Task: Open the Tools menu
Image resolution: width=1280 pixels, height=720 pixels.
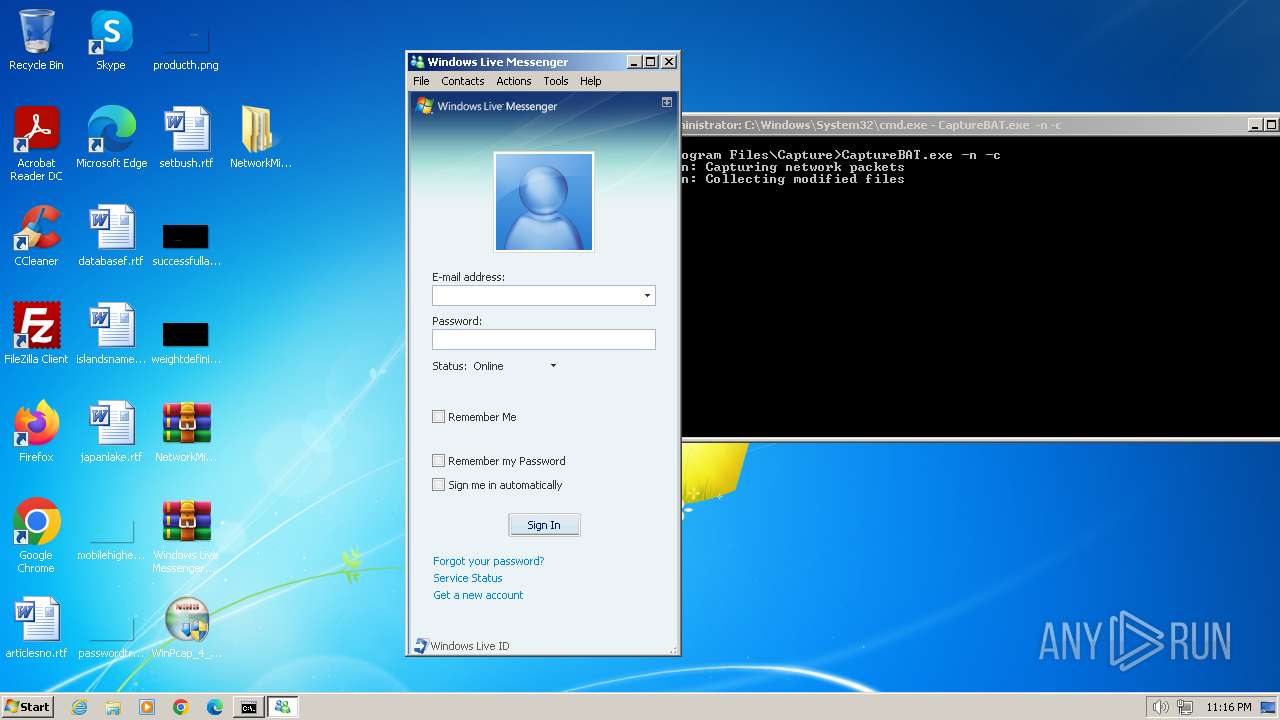Action: tap(556, 81)
